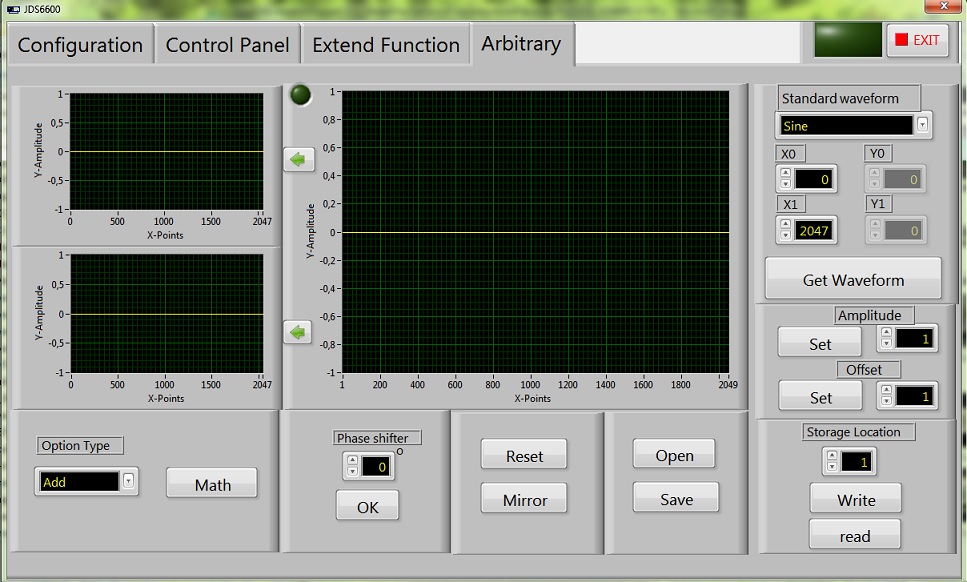Click the Amplitude input field
The image size is (967, 582).
coord(915,338)
